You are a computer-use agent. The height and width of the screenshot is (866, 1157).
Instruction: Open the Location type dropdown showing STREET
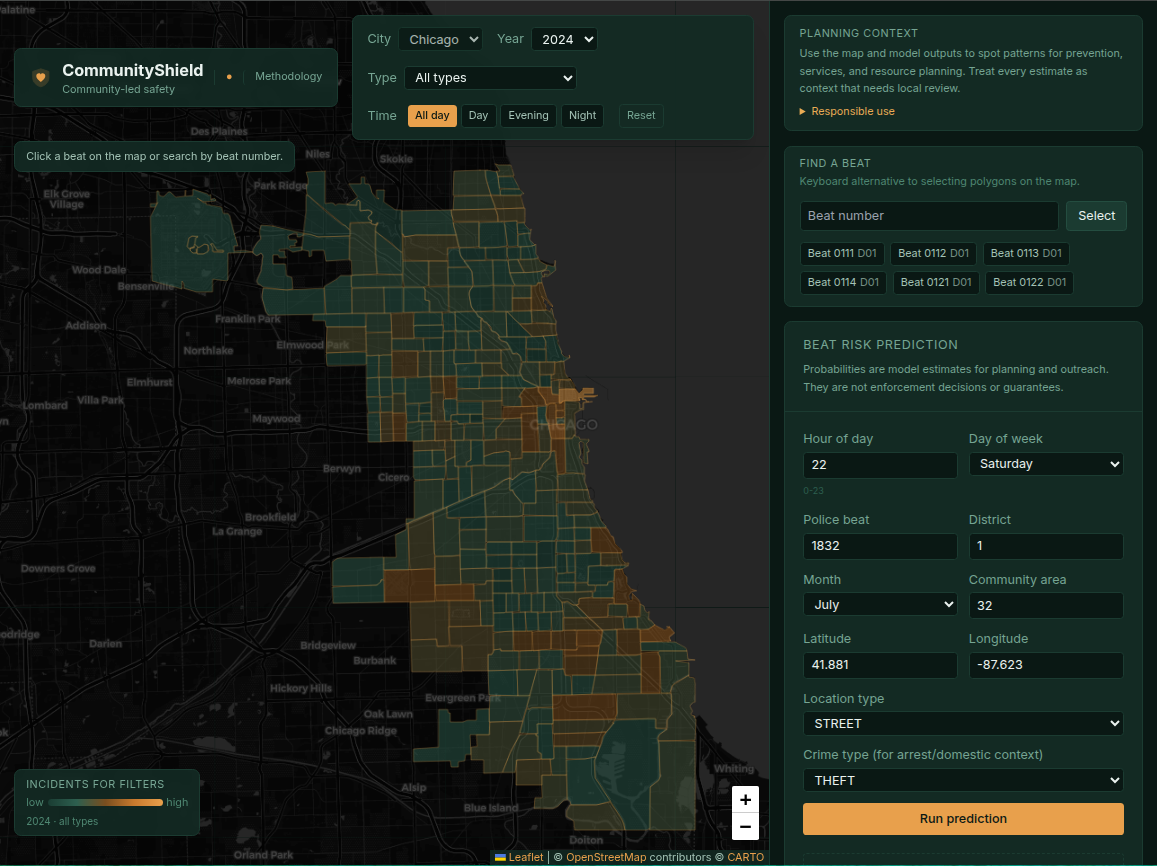(x=963, y=724)
